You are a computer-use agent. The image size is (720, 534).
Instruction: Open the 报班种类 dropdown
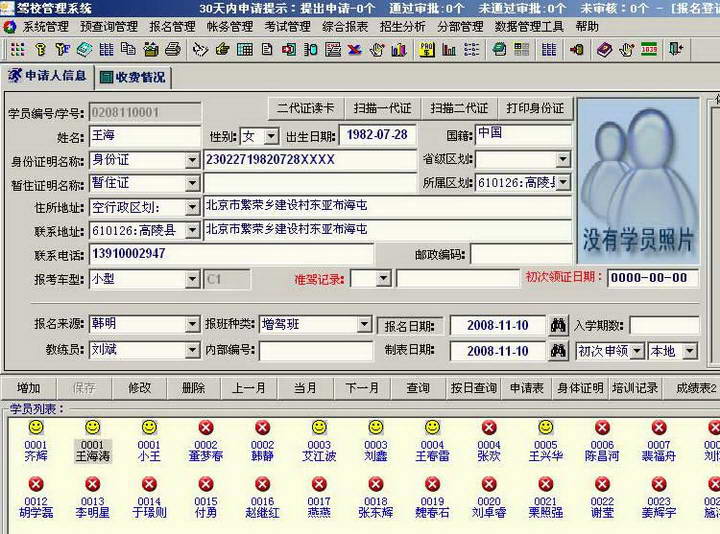(x=364, y=324)
